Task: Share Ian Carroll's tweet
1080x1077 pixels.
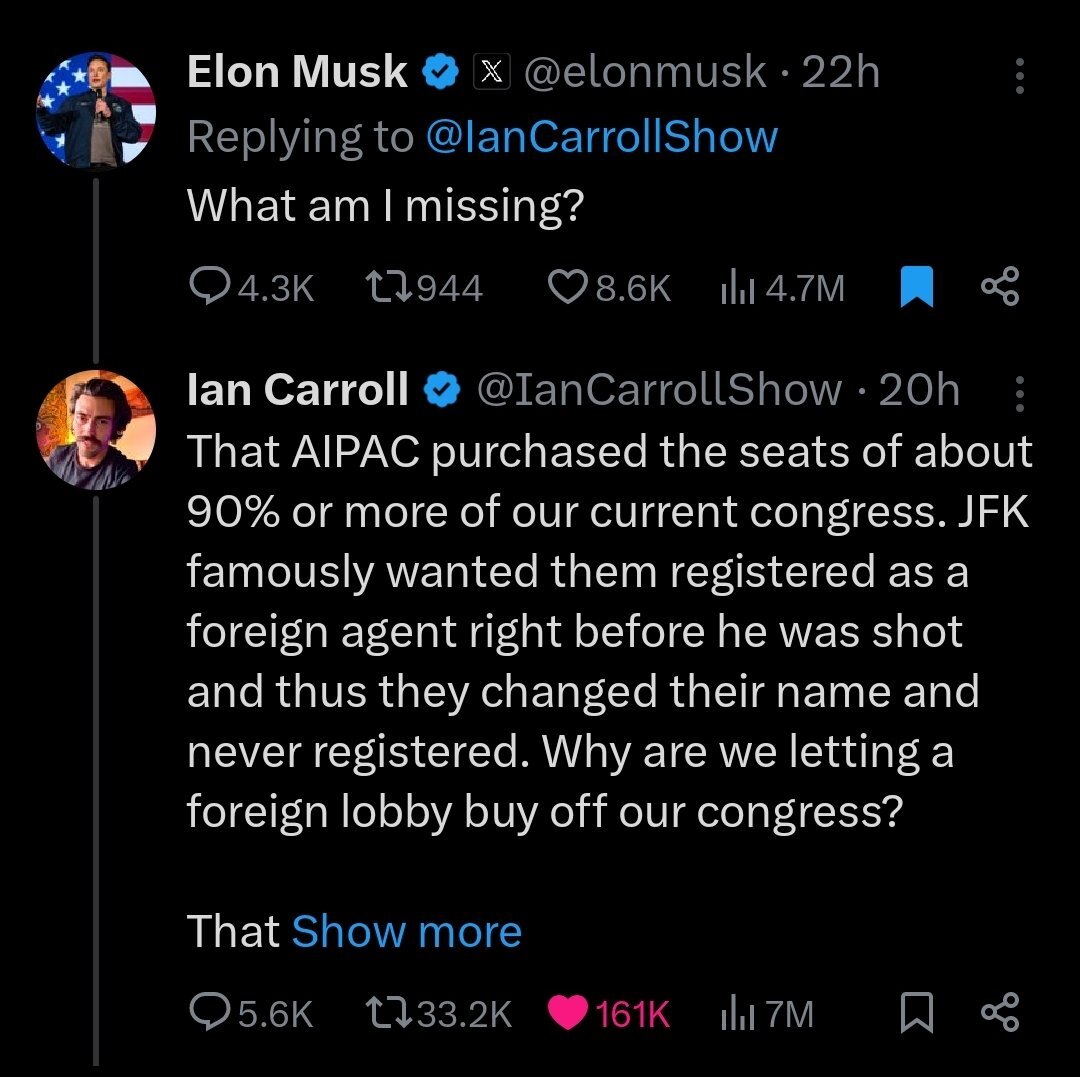Action: pos(1000,1012)
